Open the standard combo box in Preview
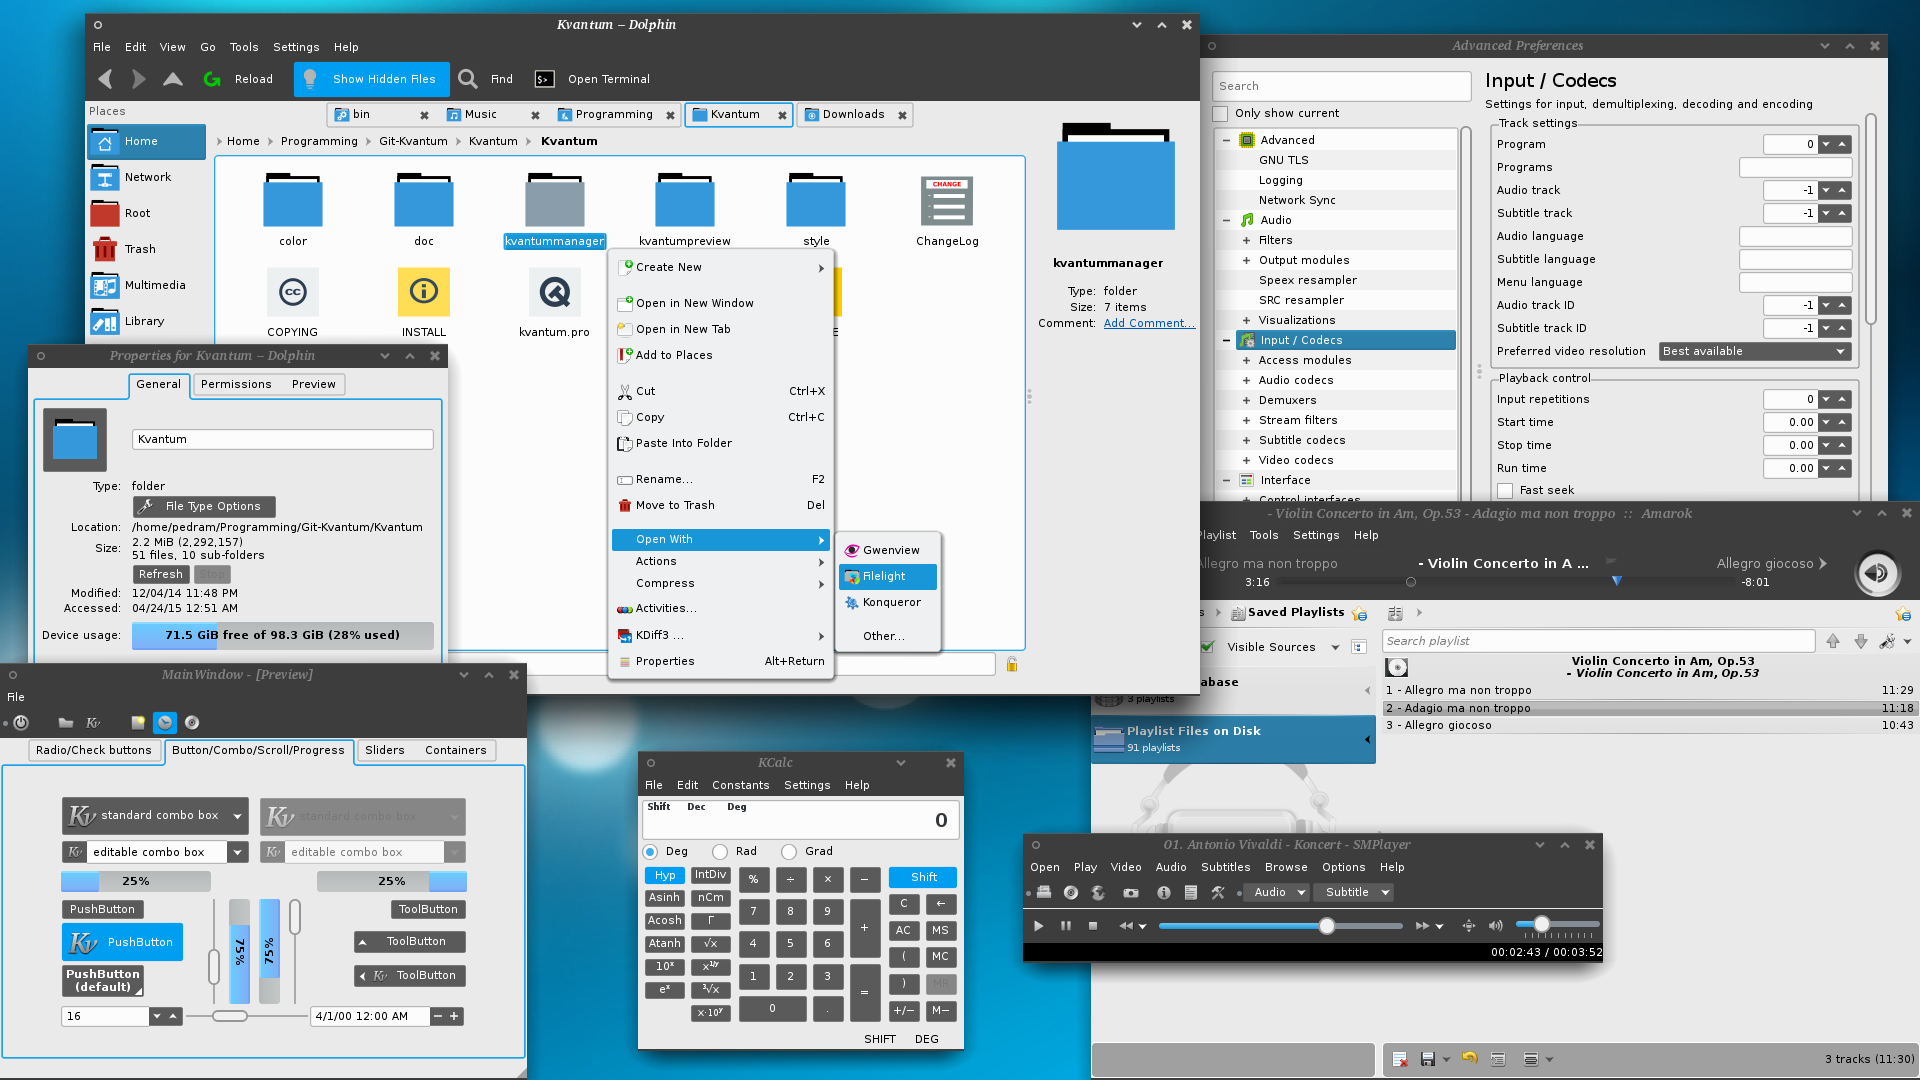 155,816
